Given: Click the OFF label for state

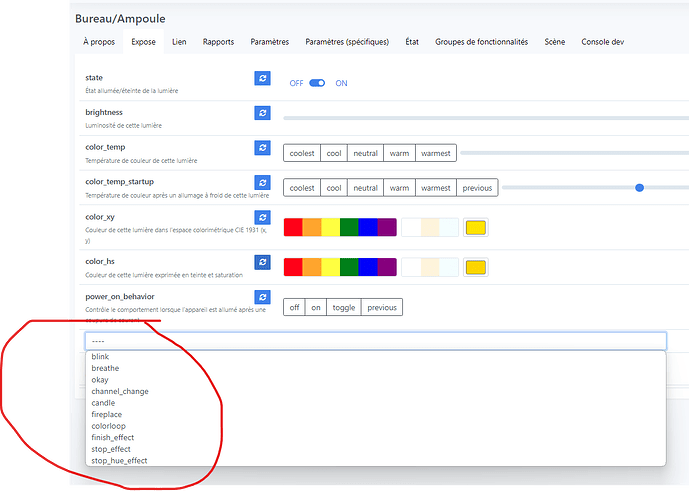Looking at the screenshot, I should tap(296, 84).
